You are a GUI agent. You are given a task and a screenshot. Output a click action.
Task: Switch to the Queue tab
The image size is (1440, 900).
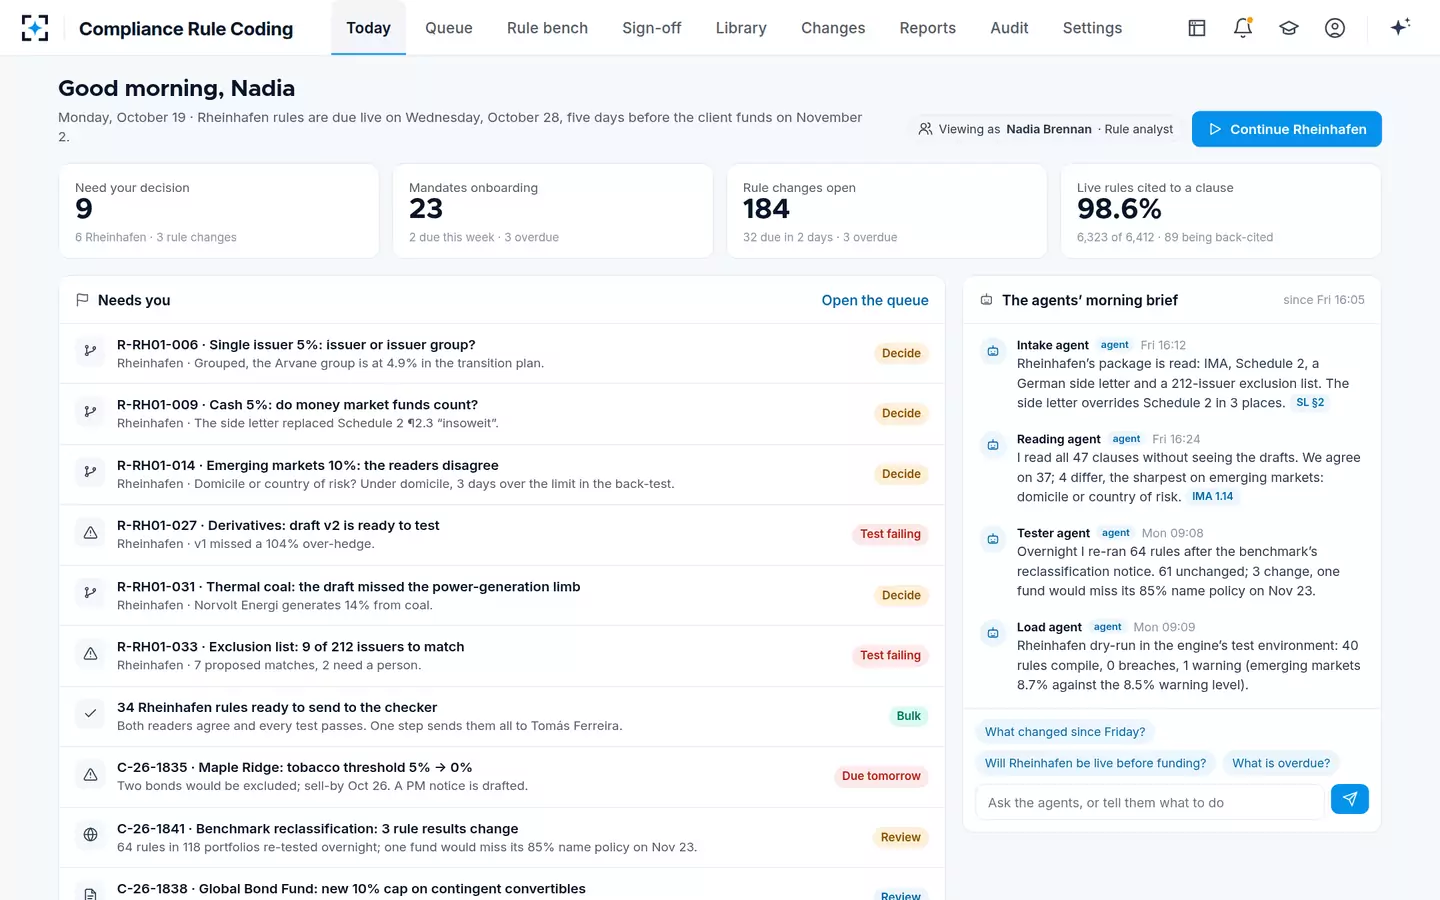[448, 28]
